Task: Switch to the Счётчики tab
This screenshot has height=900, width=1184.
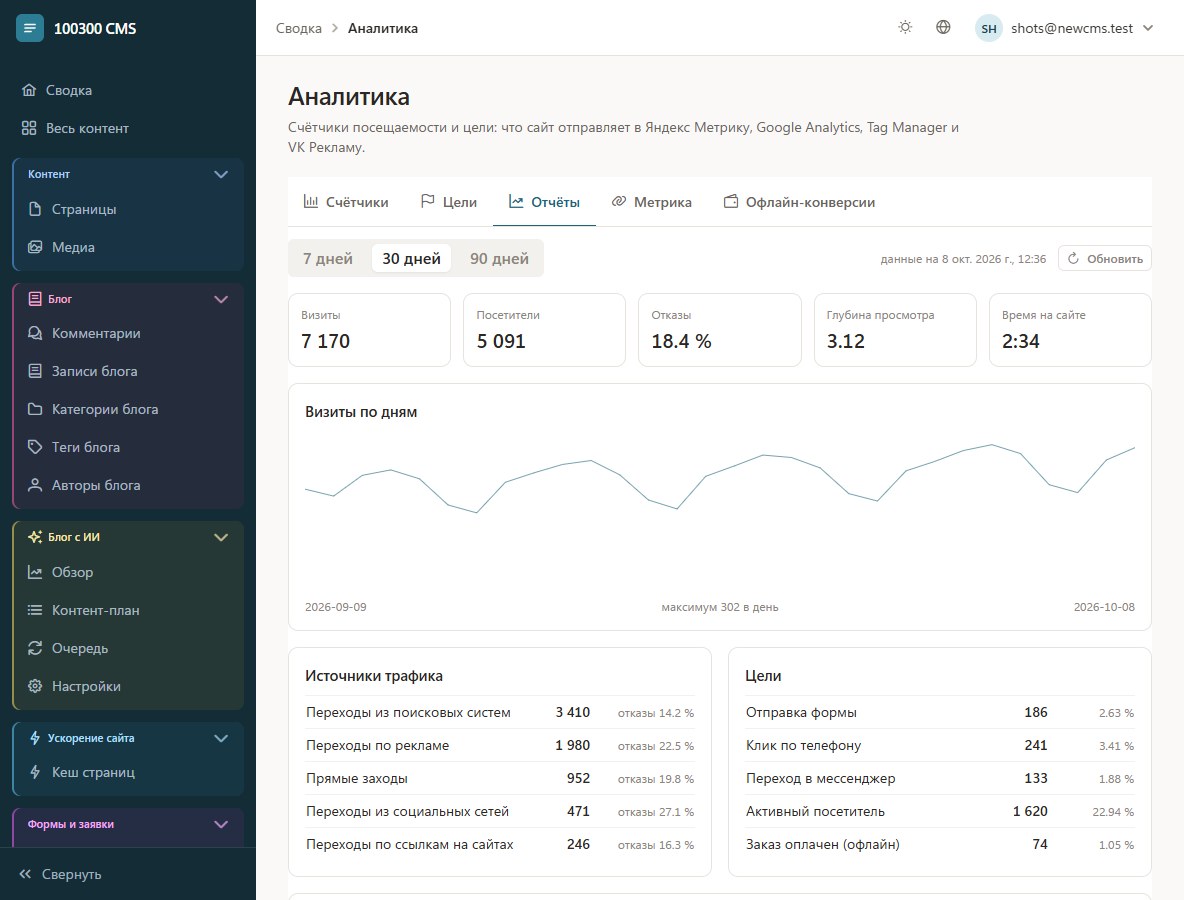Action: coord(346,202)
